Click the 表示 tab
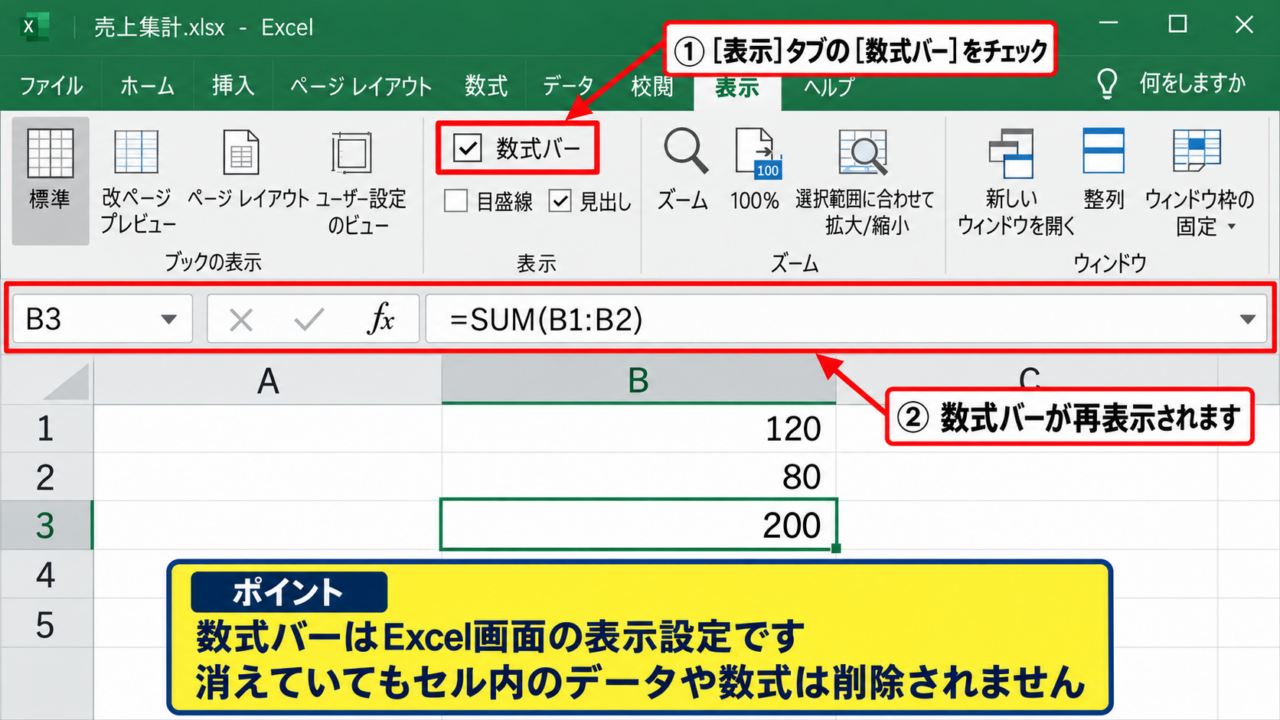Screen dimensions: 1280x720 point(736,86)
